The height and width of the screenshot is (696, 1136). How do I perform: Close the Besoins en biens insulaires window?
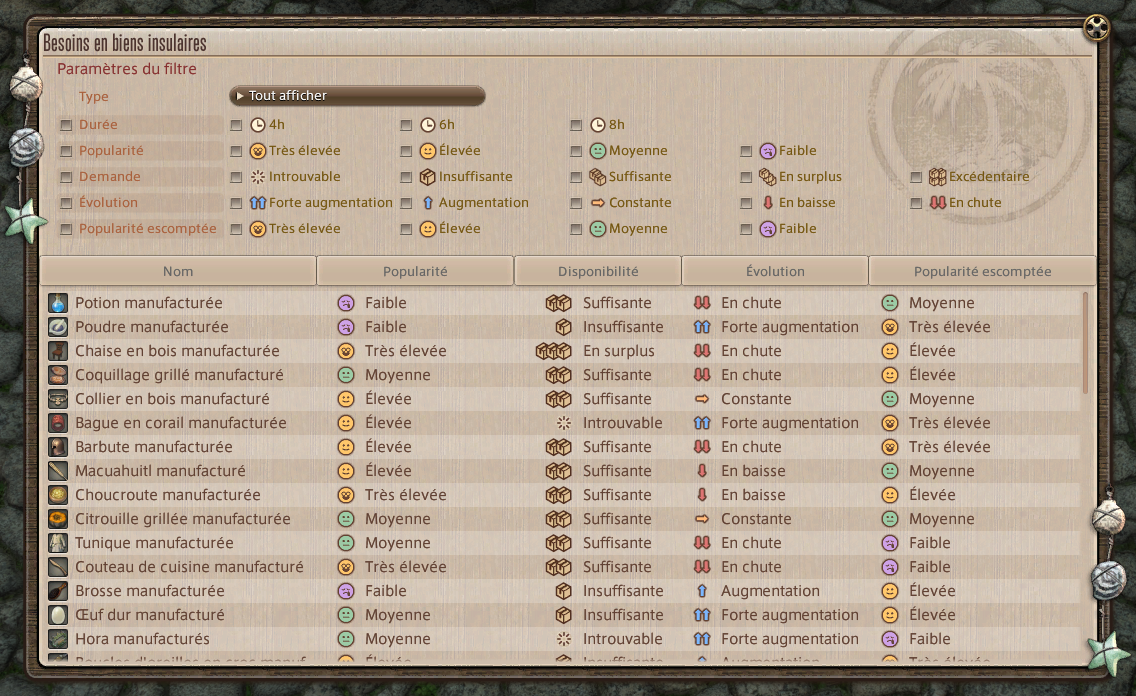coord(1096,28)
